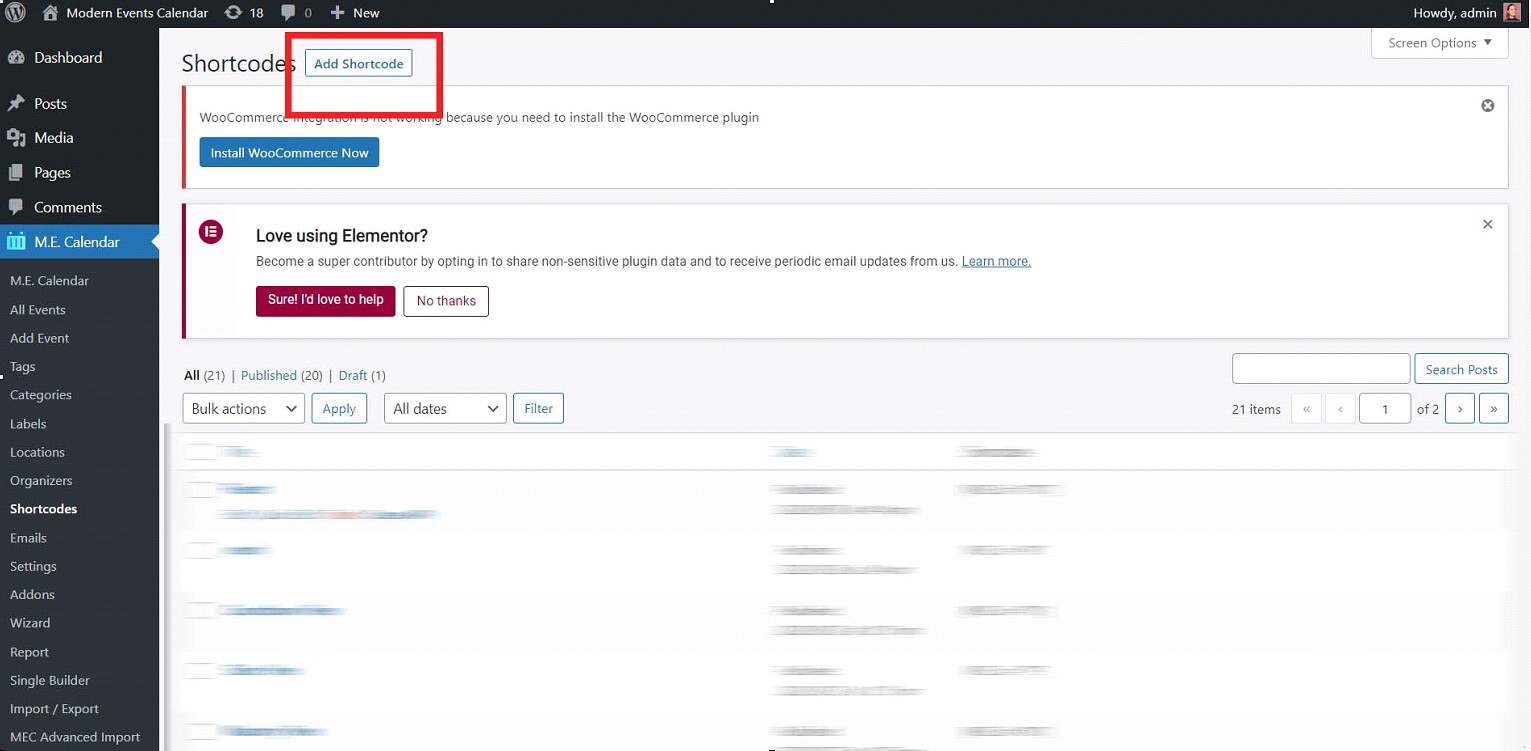Open Wizard submenu item
Image resolution: width=1531 pixels, height=751 pixels.
pos(30,623)
